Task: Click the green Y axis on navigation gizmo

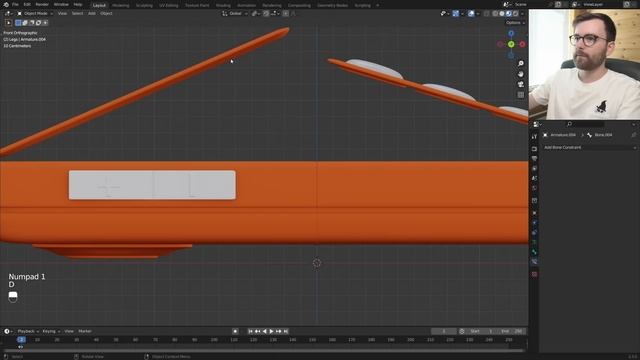Action: [511, 44]
